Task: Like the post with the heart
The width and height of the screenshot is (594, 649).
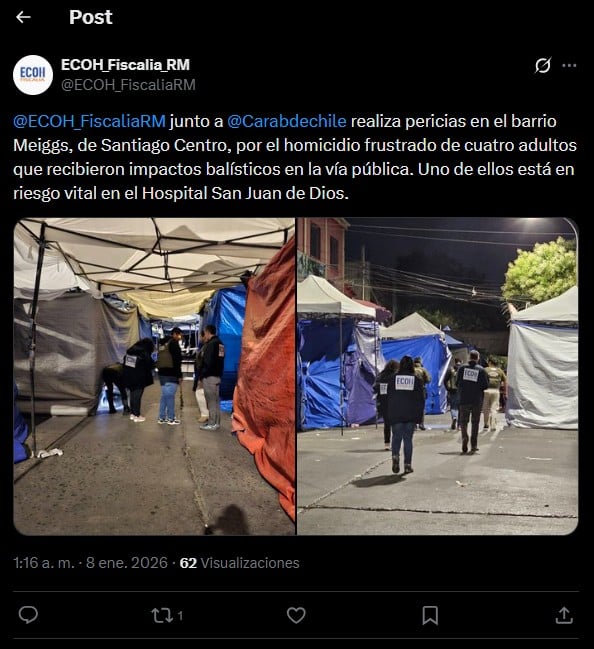Action: [296, 615]
